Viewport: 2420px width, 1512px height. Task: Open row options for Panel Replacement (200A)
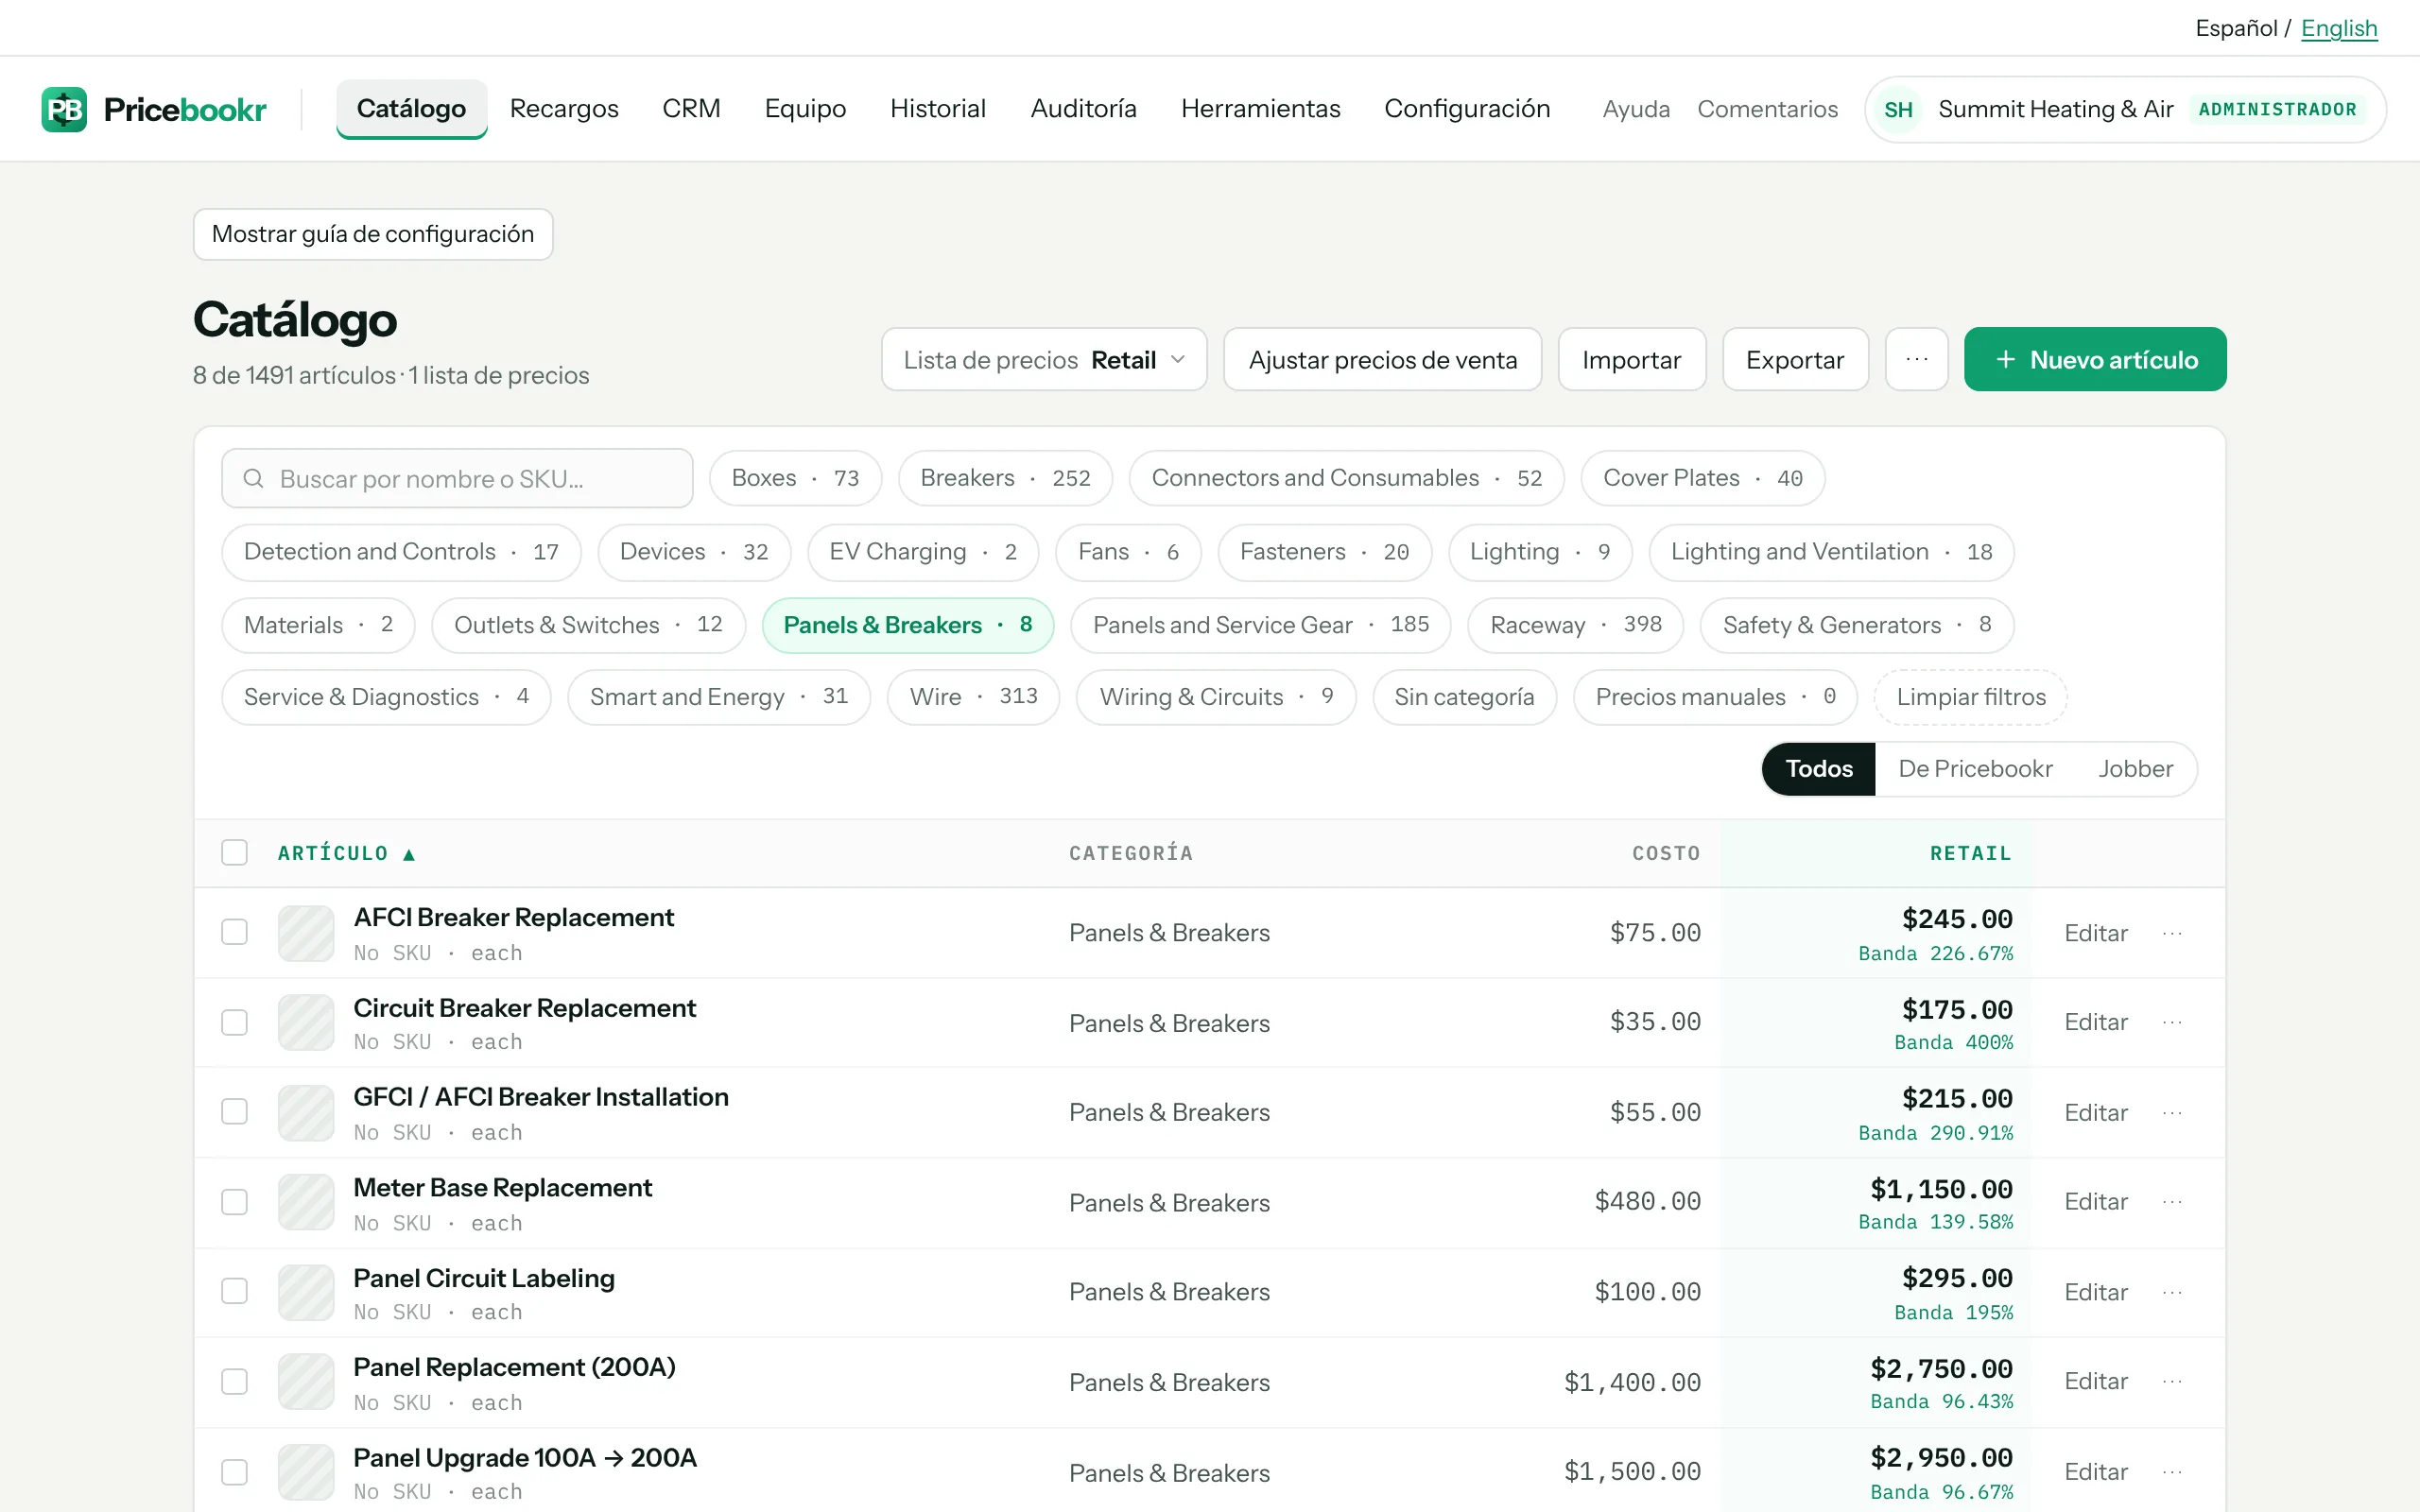(2172, 1381)
